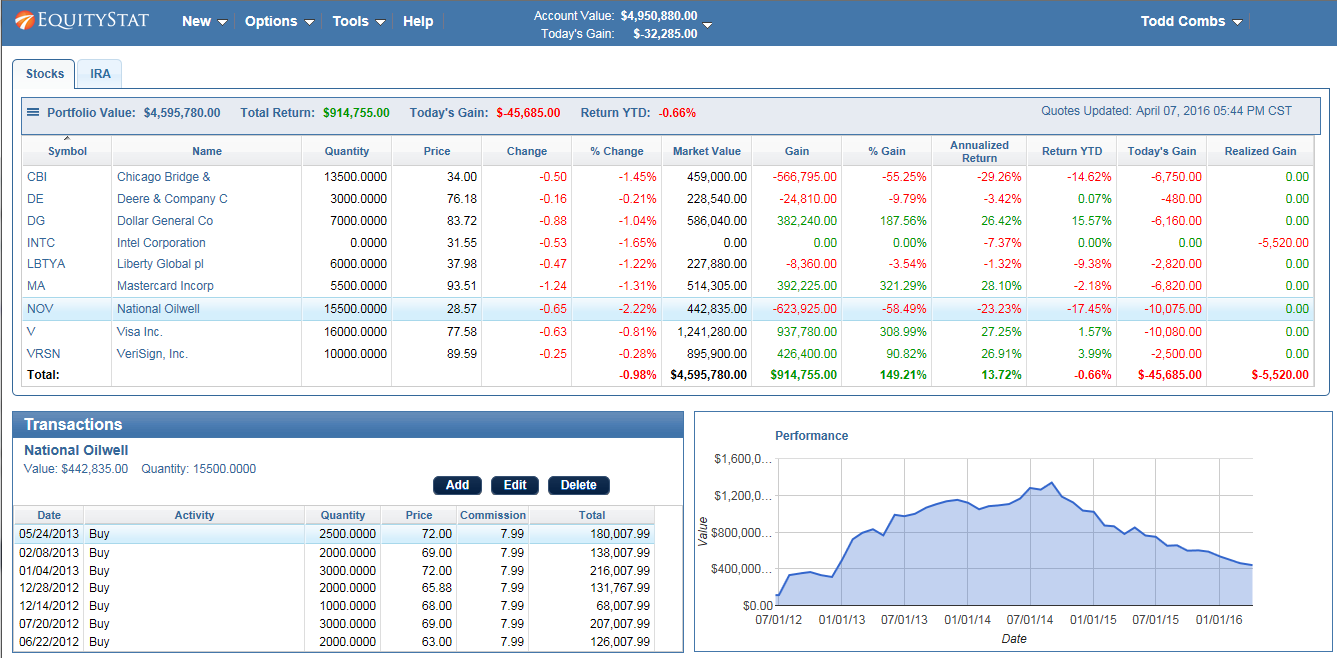Click the Add button to create a transaction

pyautogui.click(x=457, y=485)
